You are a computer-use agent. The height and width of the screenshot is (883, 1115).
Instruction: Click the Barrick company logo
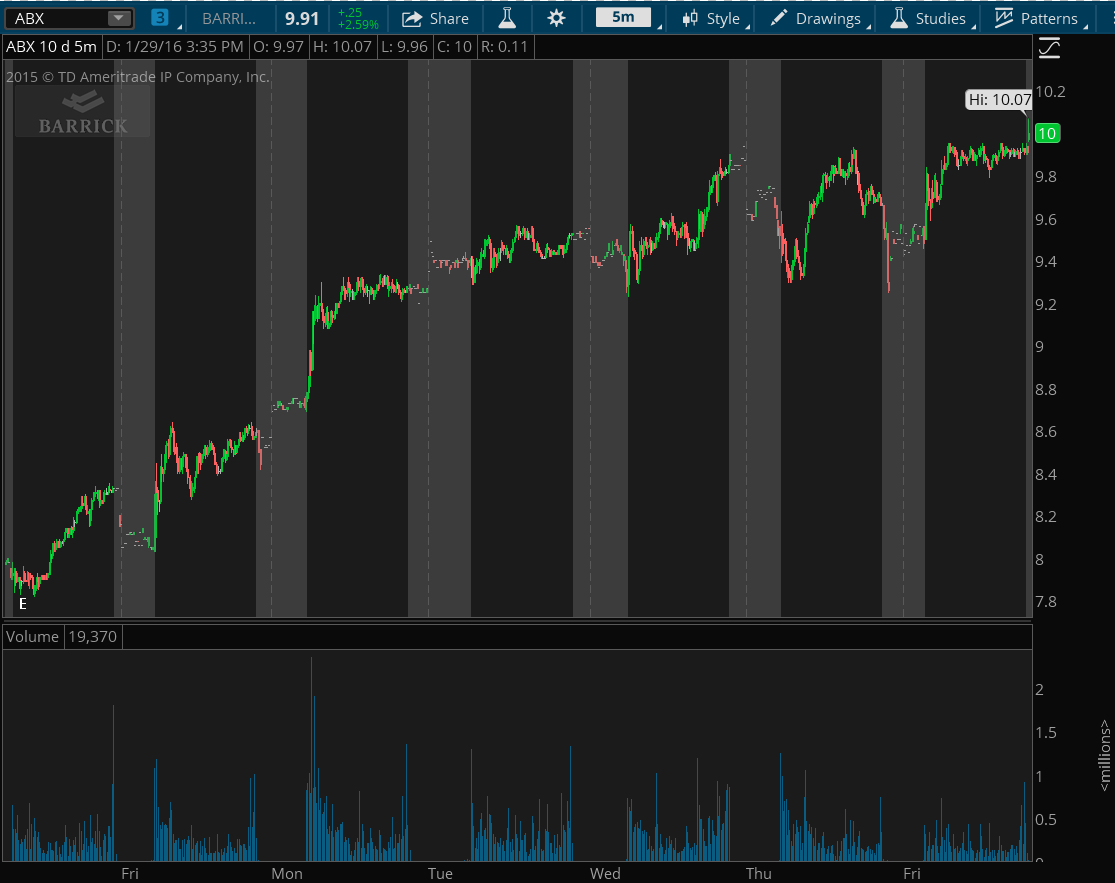[83, 112]
